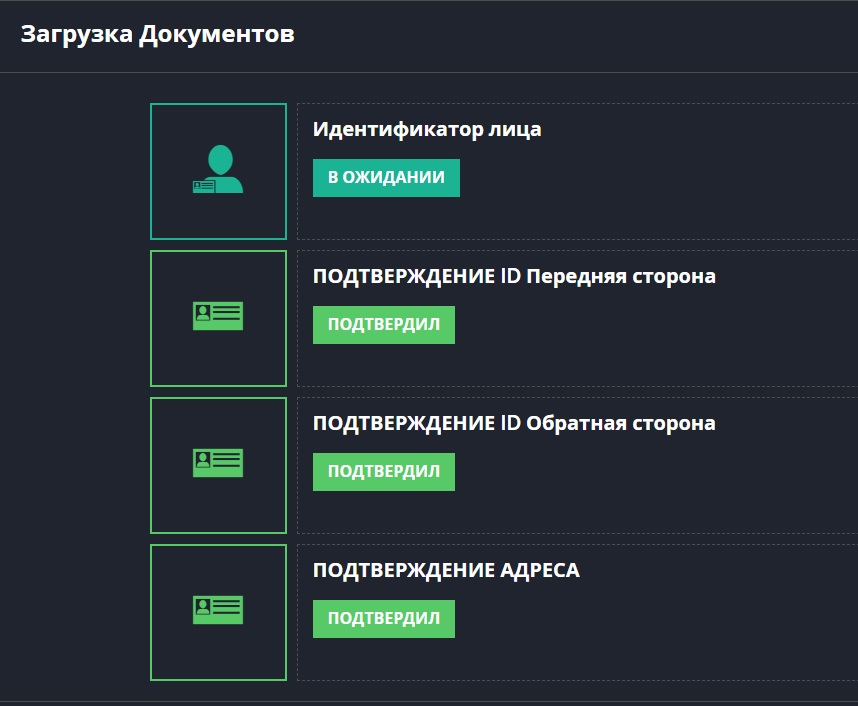Click the ID card icon for Обратная сторона
This screenshot has width=858, height=706.
point(218,464)
